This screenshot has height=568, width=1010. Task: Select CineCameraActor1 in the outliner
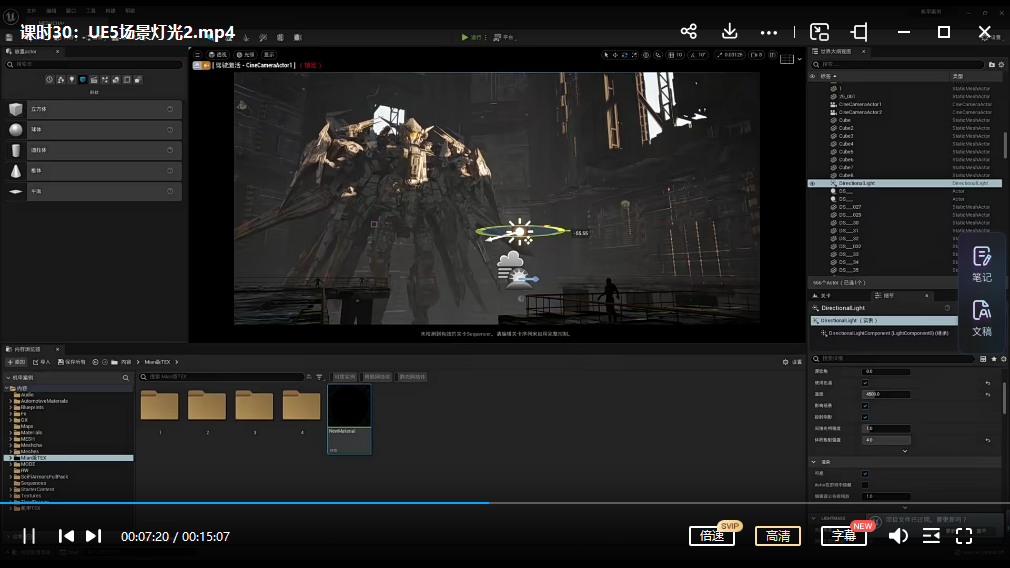pos(860,104)
